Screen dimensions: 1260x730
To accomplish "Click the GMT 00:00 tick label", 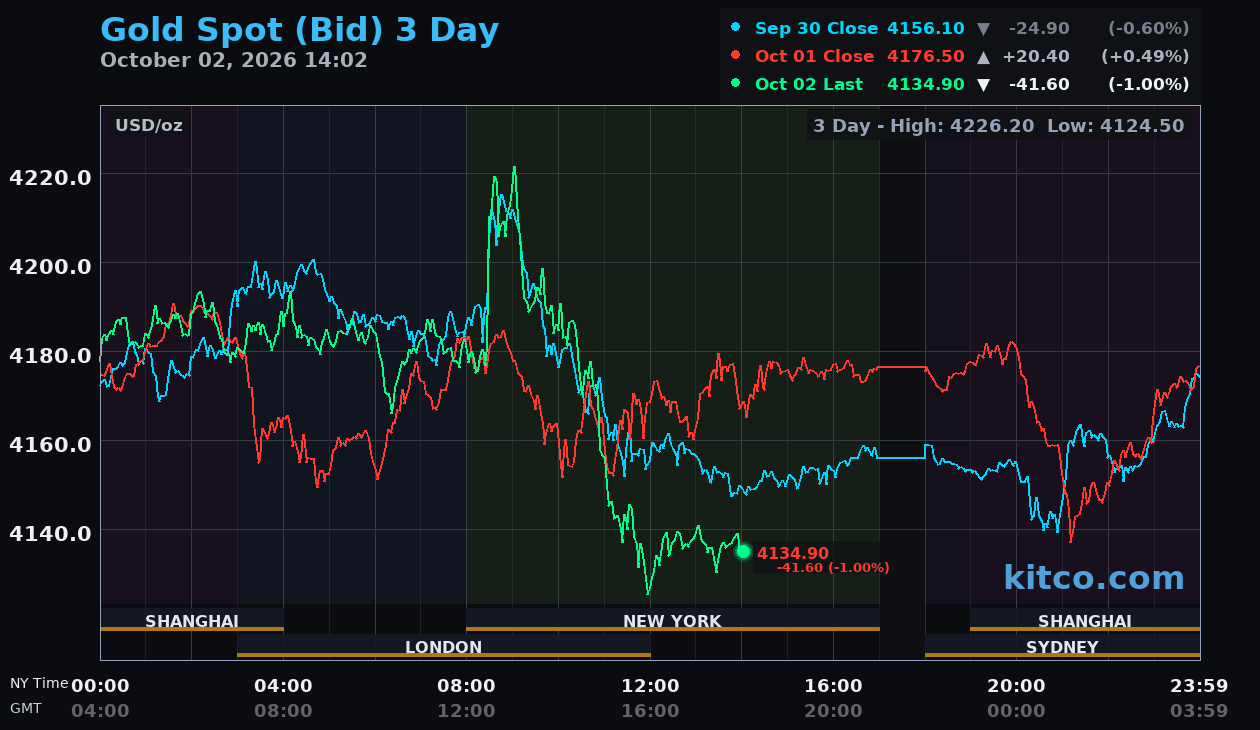I will (1016, 711).
